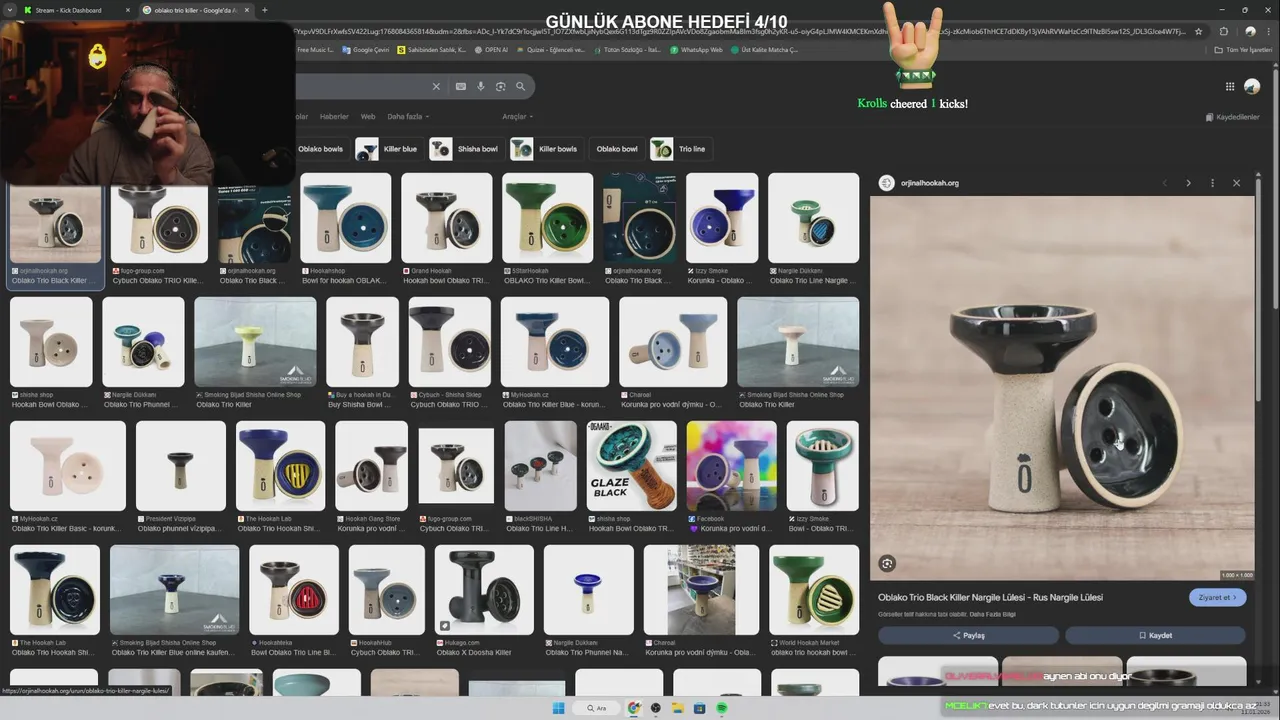Click the large hookah bowl preview image
Viewport: 1280px width, 720px height.
(x=1062, y=388)
